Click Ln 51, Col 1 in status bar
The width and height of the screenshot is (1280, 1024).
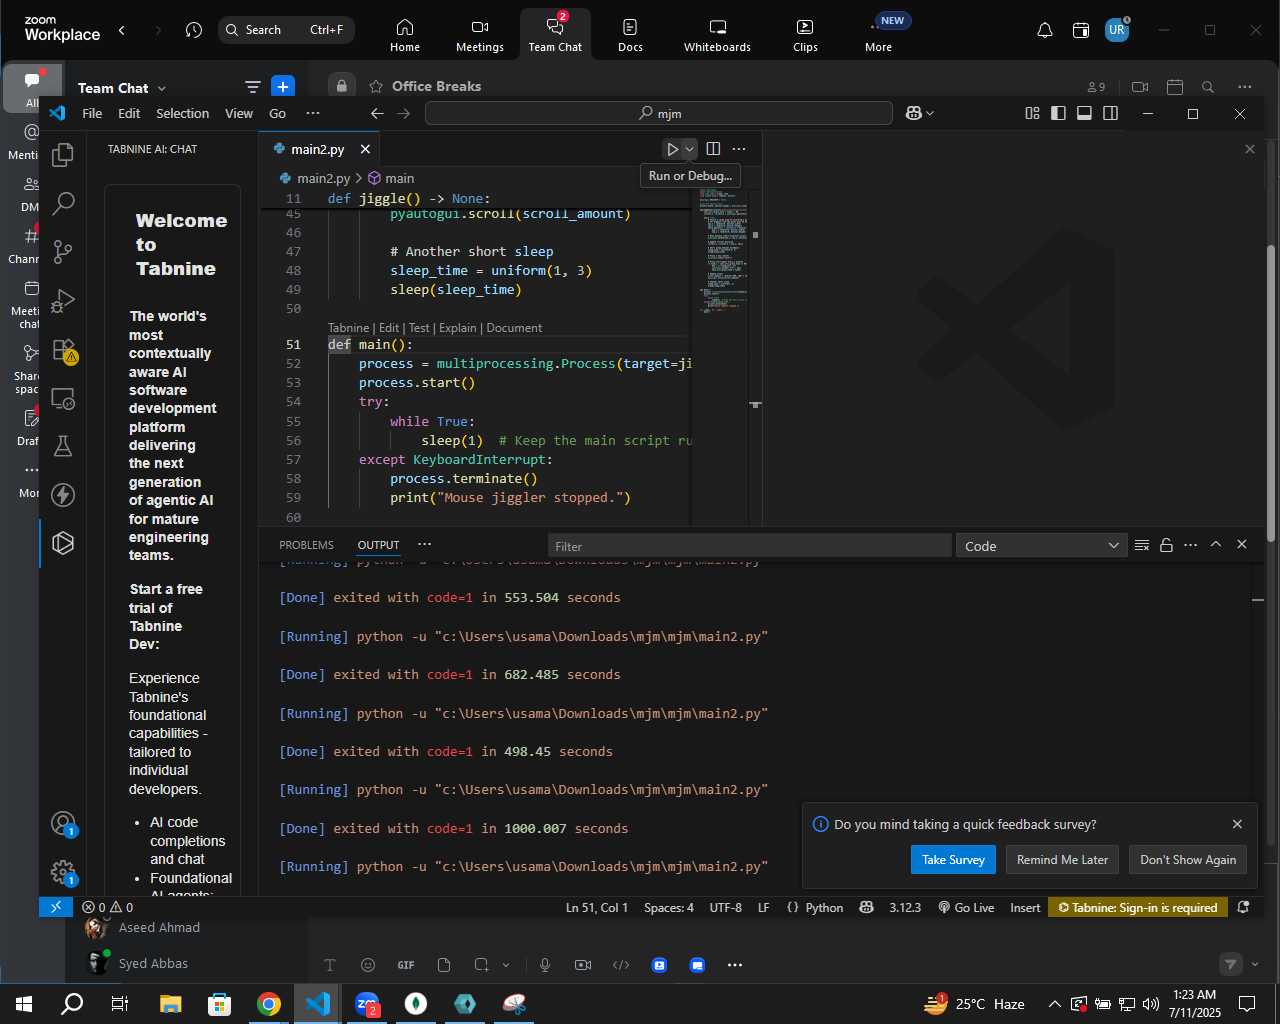(x=597, y=908)
